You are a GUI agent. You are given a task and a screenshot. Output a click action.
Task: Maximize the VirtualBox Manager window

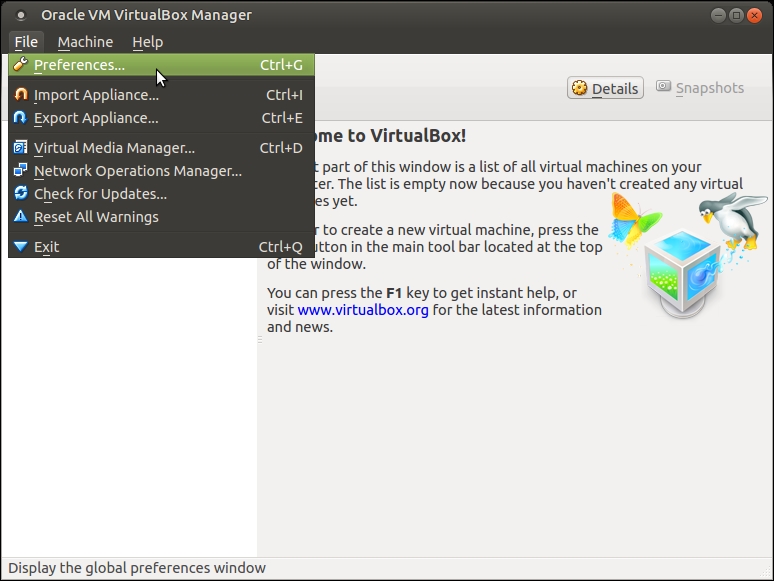(736, 15)
